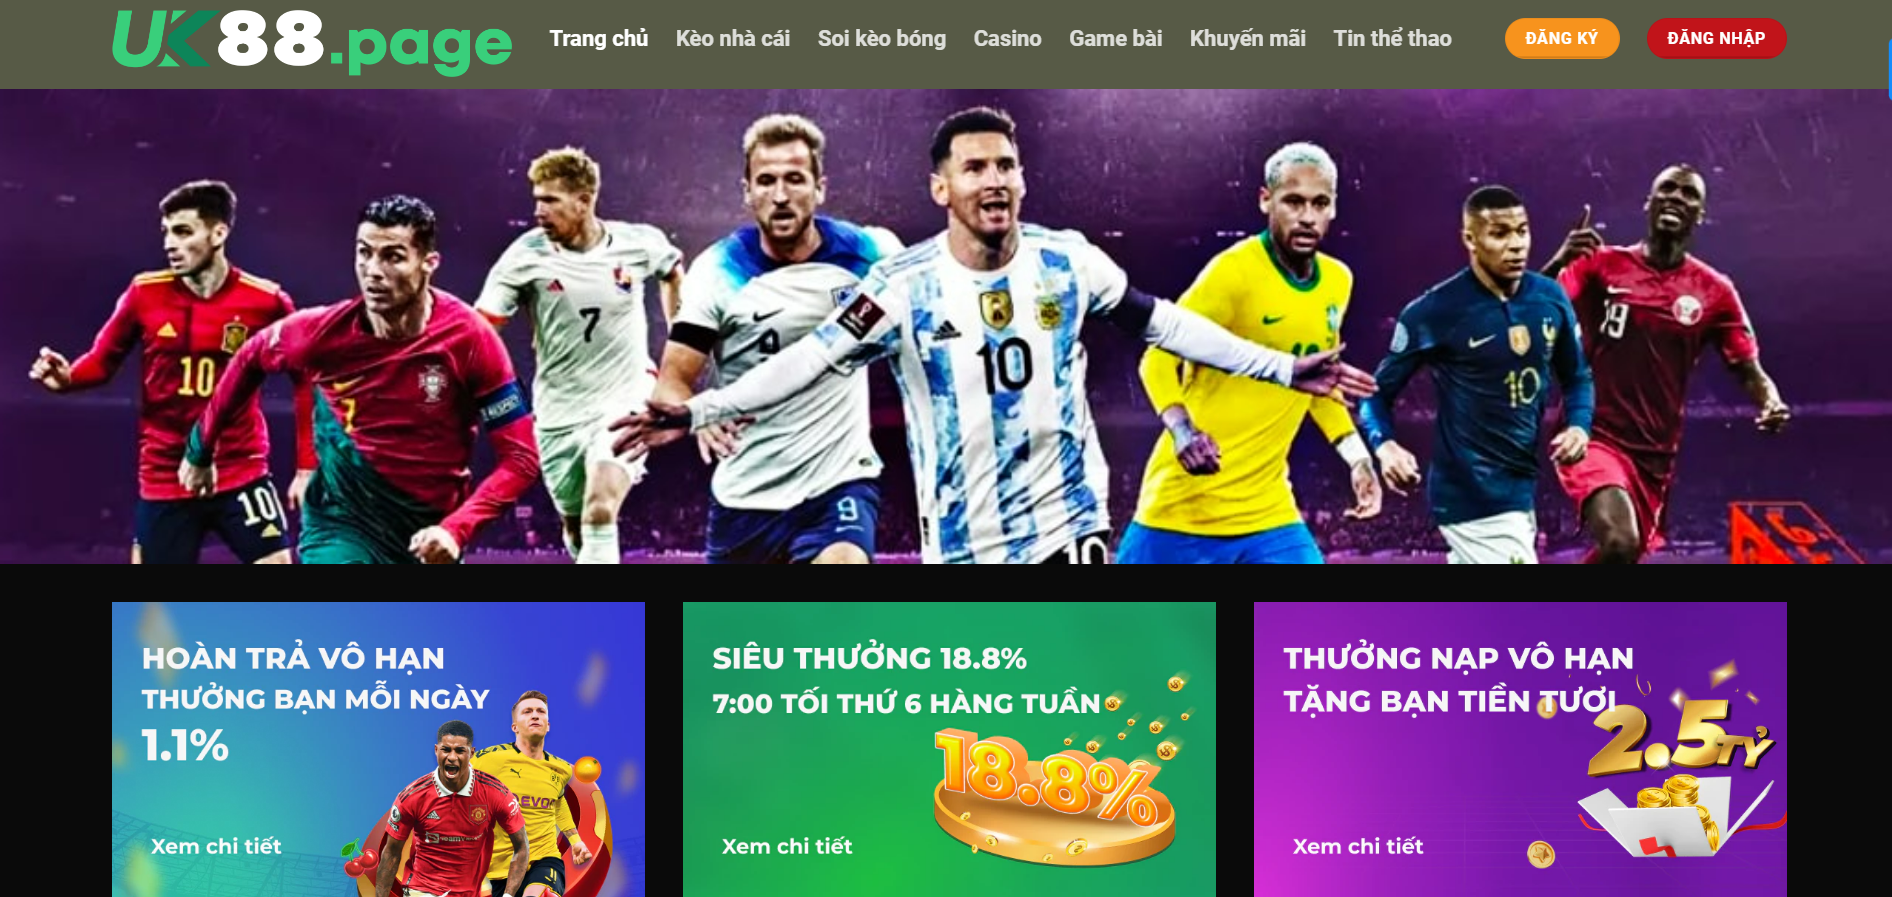Select THƯỞNG NẠP VÔ HẠN promo heading

1458,658
